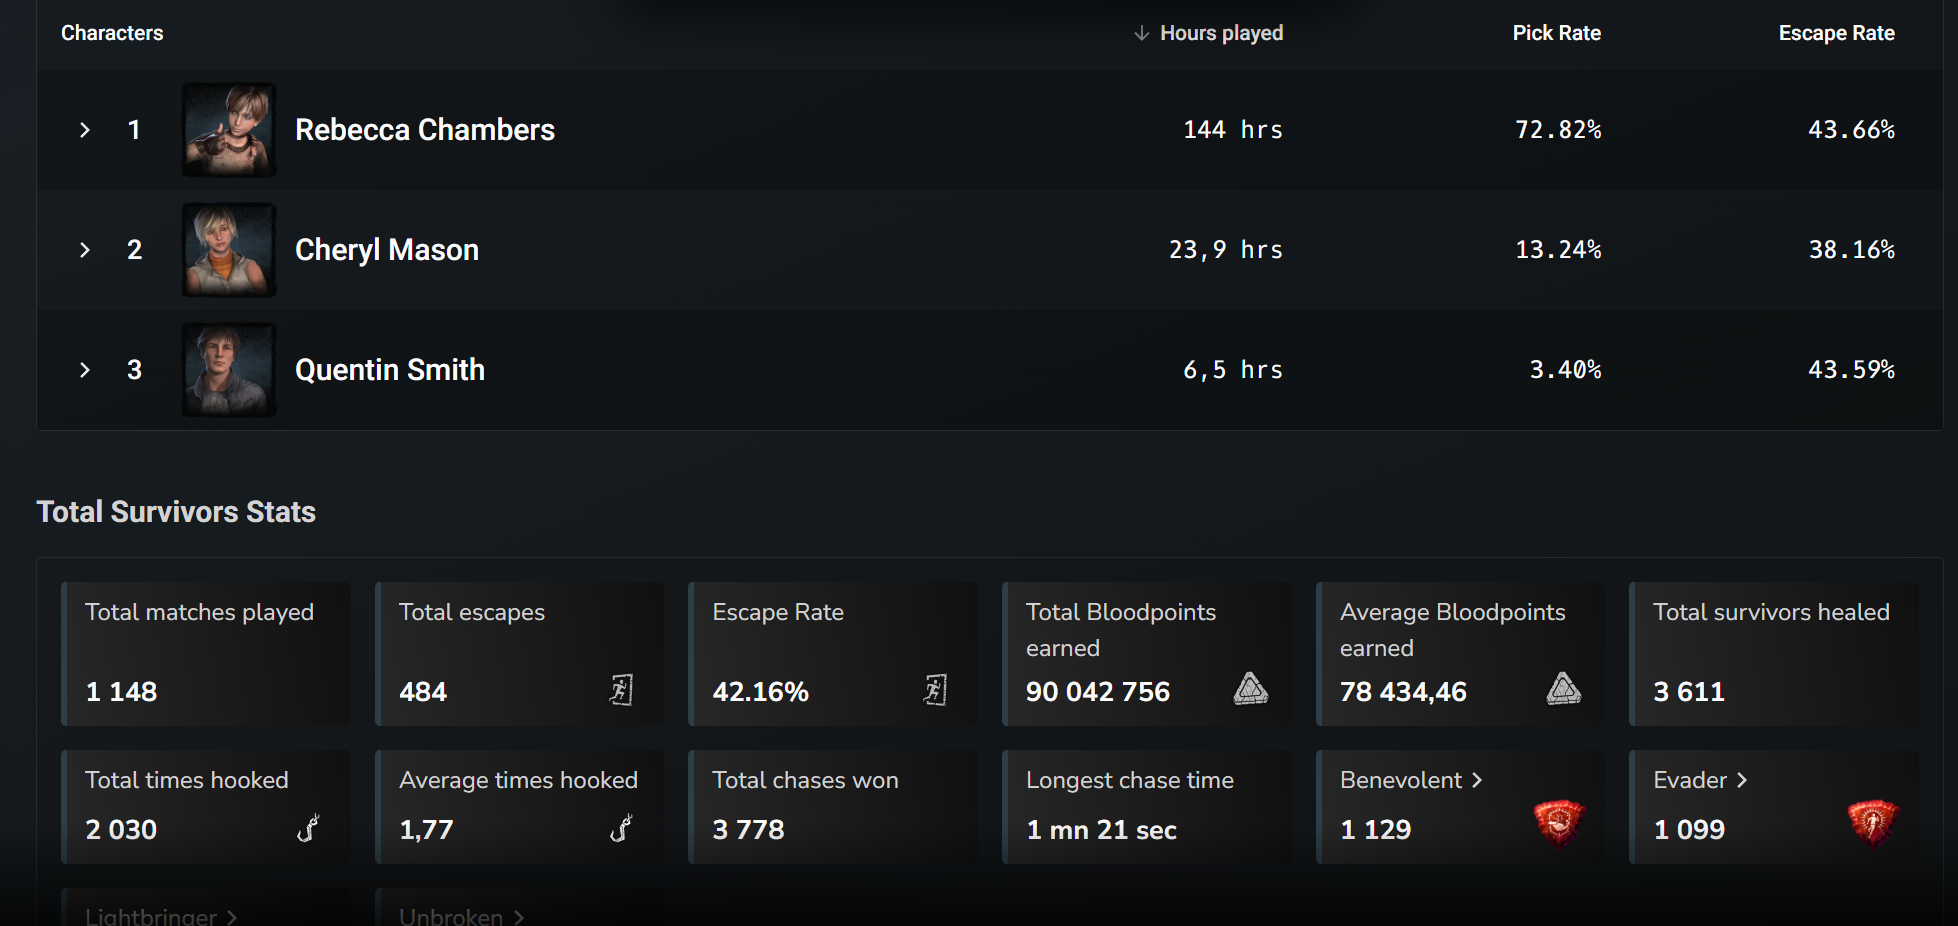Open the Unbroken emblem details link
1958x926 pixels.
(x=461, y=916)
